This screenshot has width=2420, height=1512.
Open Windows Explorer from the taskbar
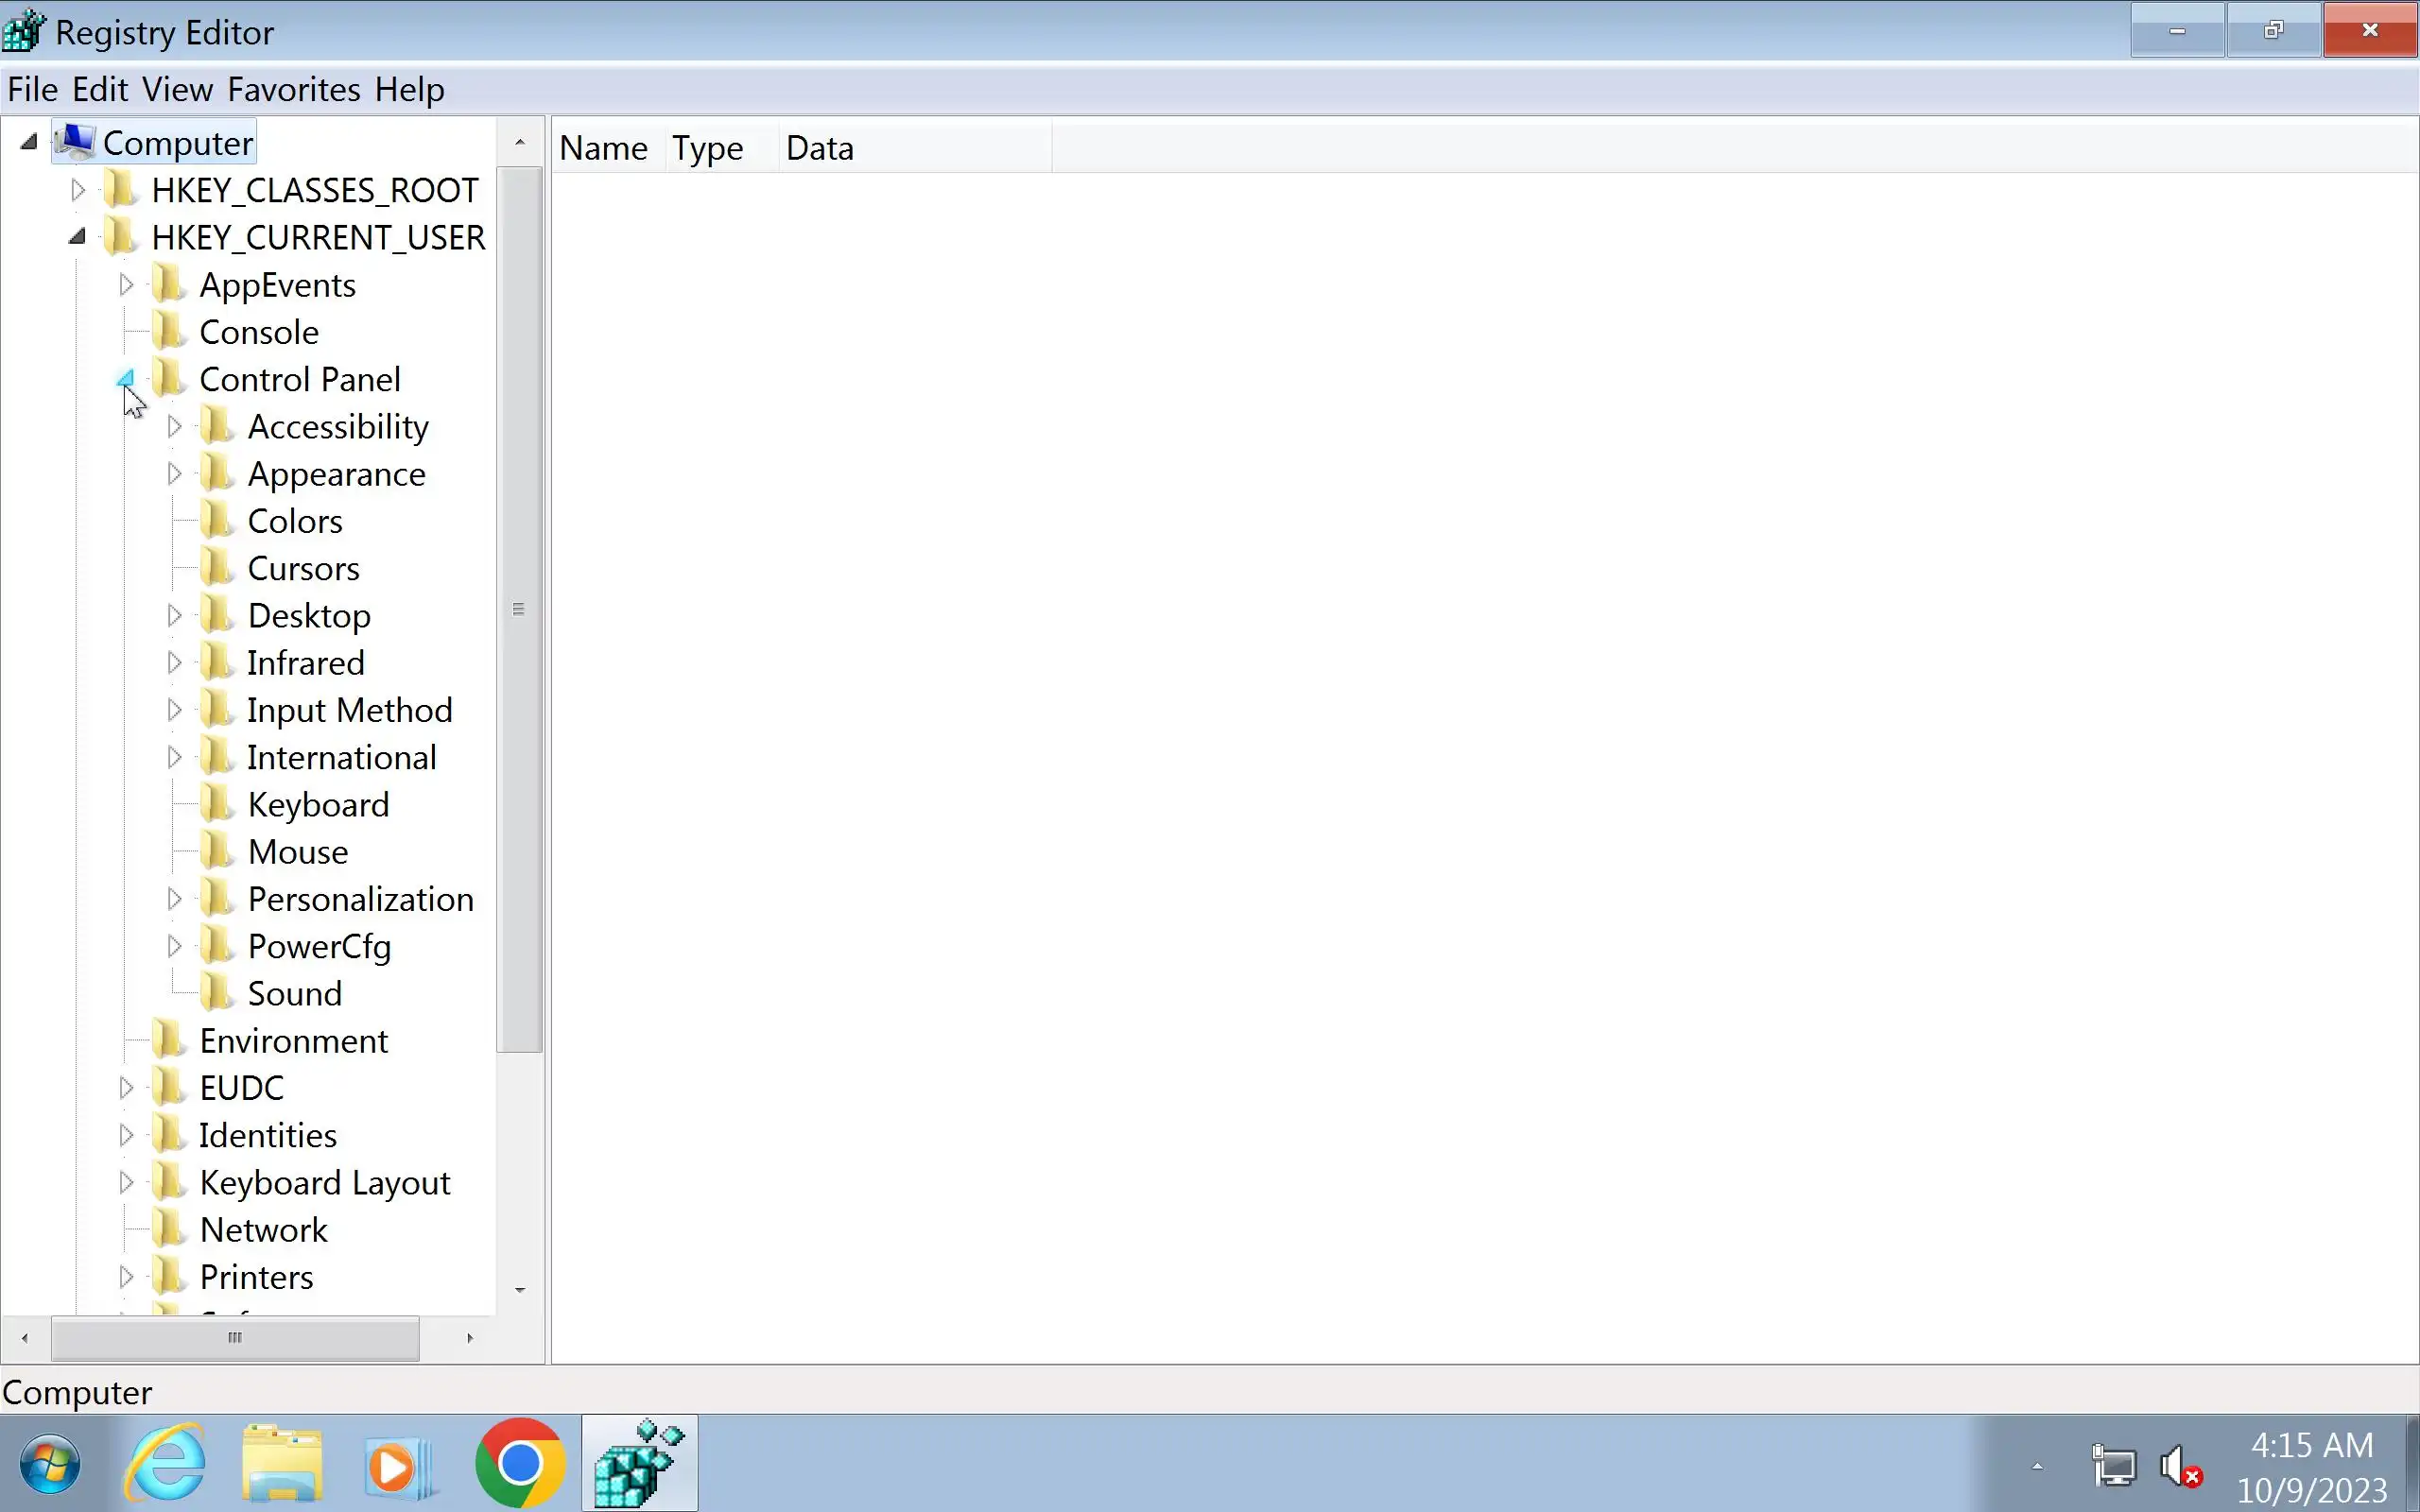(283, 1464)
